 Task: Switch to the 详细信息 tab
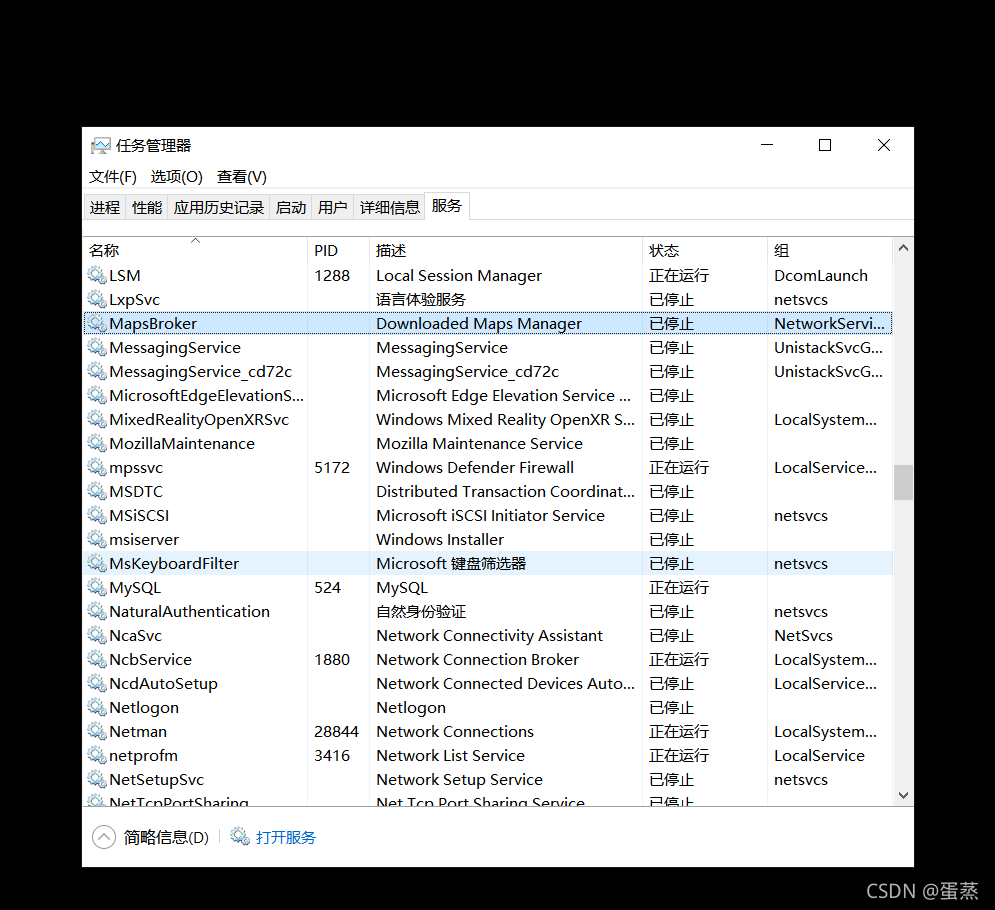point(390,208)
